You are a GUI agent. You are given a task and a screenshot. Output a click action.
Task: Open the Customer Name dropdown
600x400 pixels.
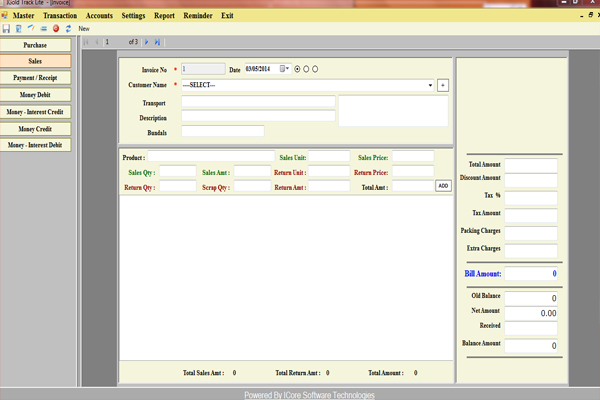point(430,85)
